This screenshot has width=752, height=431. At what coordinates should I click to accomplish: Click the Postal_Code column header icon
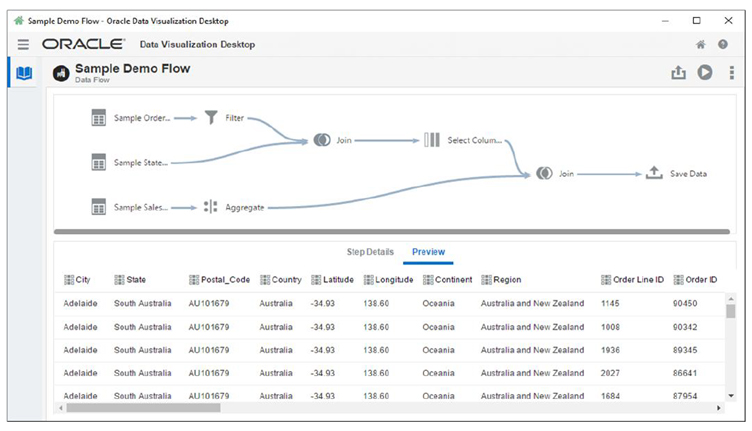pos(194,280)
